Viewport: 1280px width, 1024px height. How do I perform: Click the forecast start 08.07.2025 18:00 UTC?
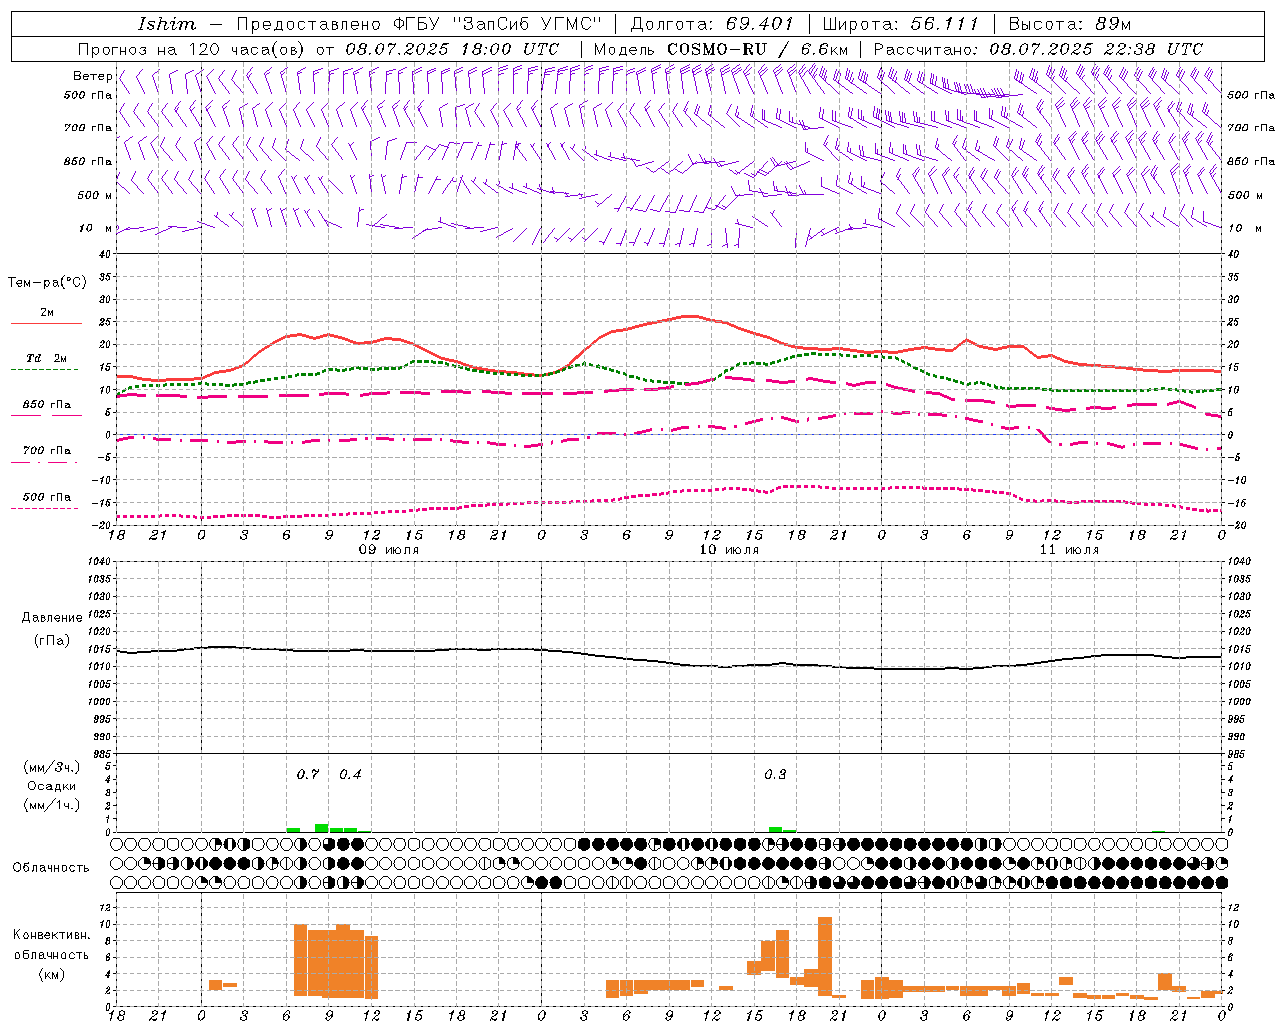[451, 49]
